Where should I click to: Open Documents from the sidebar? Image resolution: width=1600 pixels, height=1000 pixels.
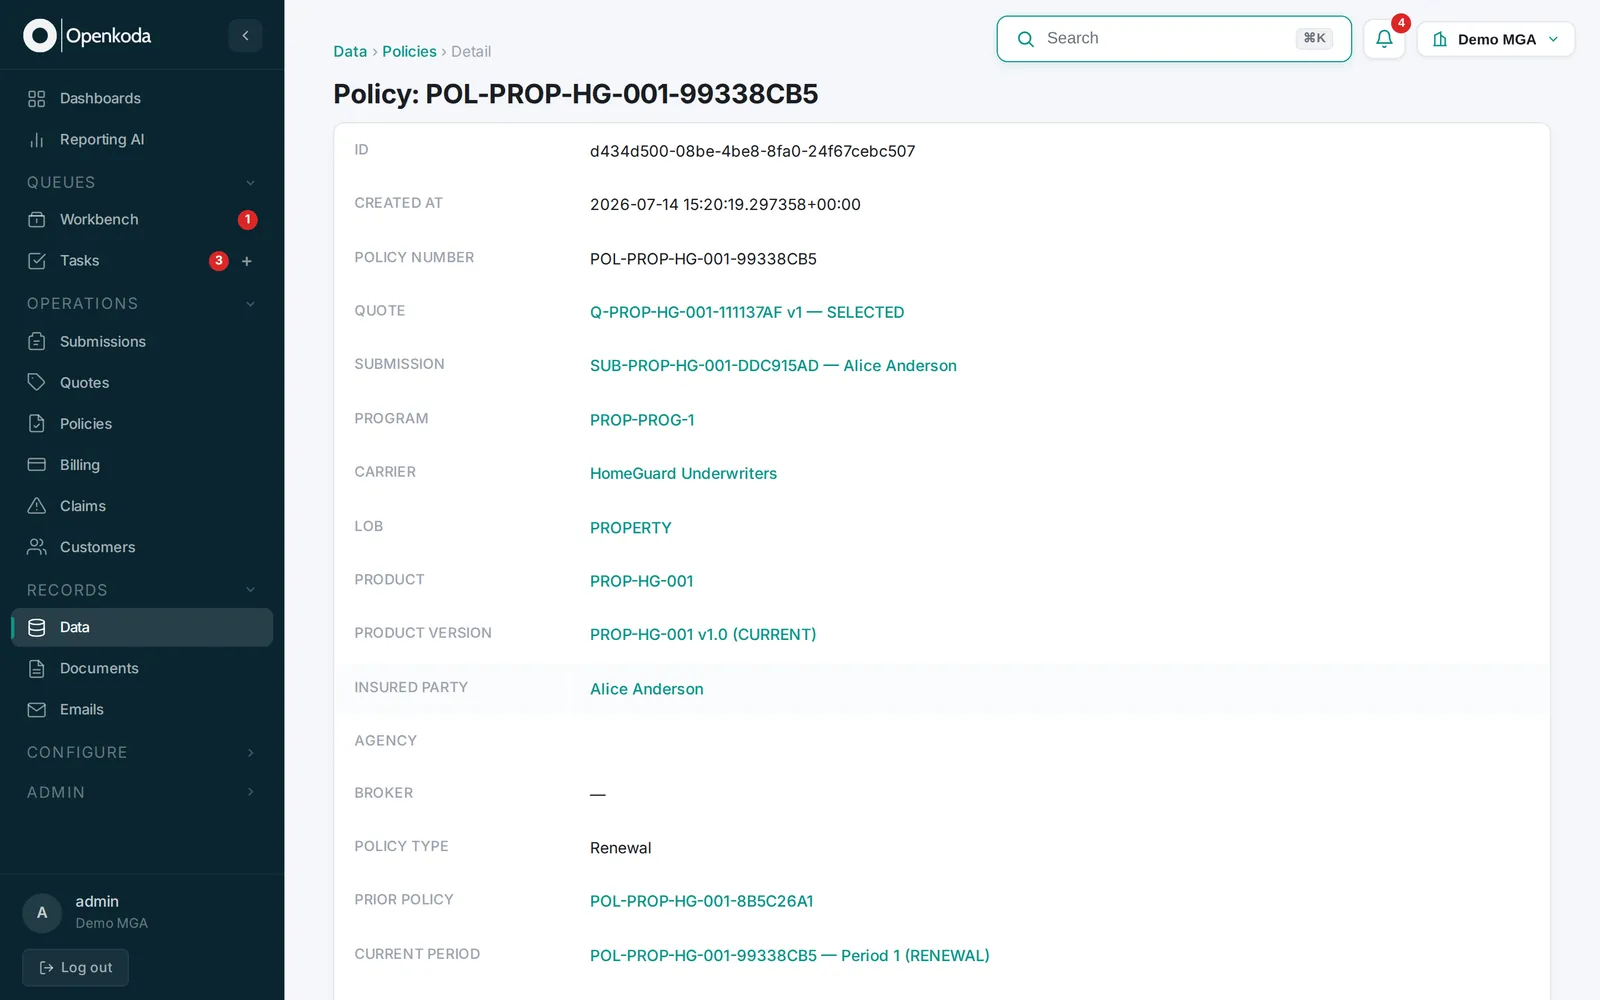(x=142, y=669)
